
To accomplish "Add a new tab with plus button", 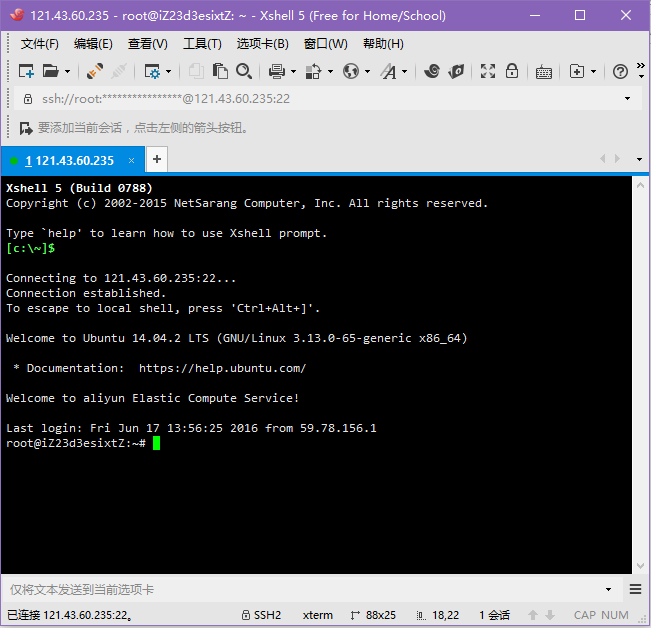I will [x=157, y=159].
